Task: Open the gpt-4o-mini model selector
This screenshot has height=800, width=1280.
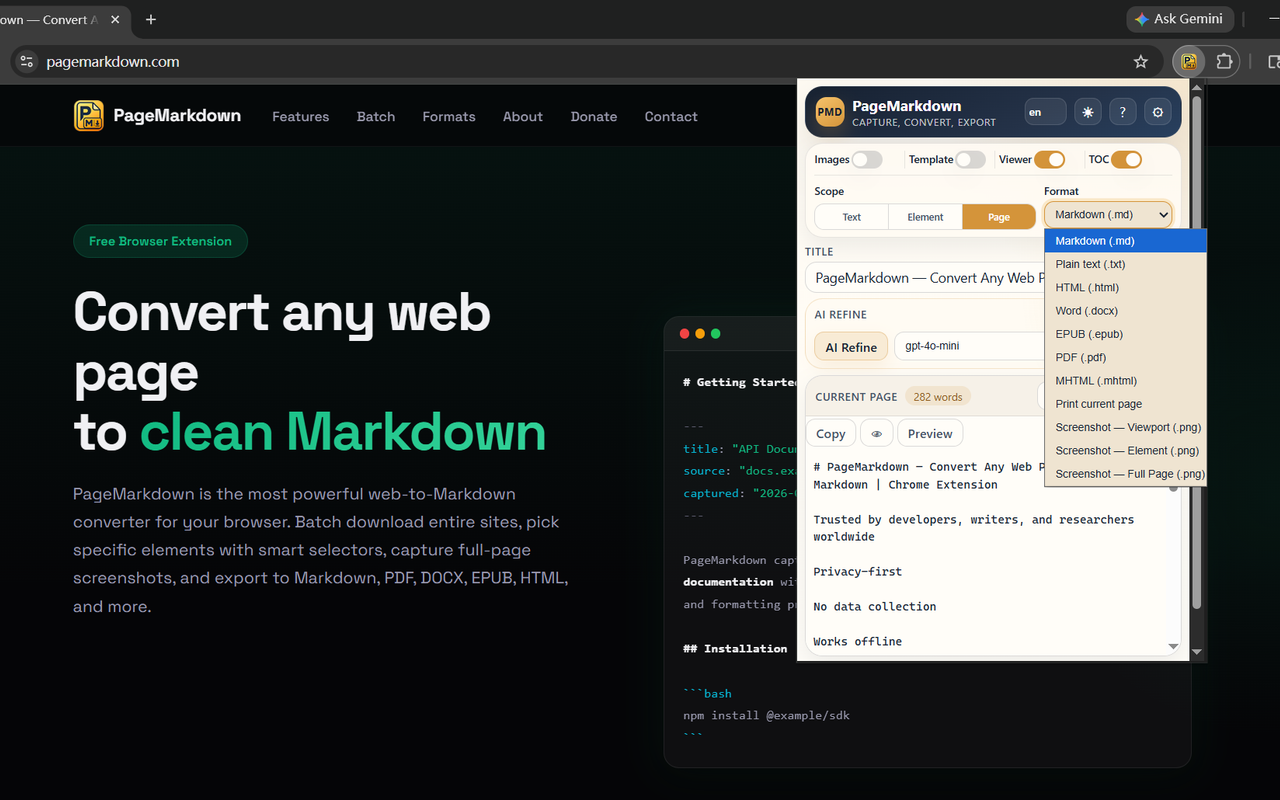Action: 970,346
